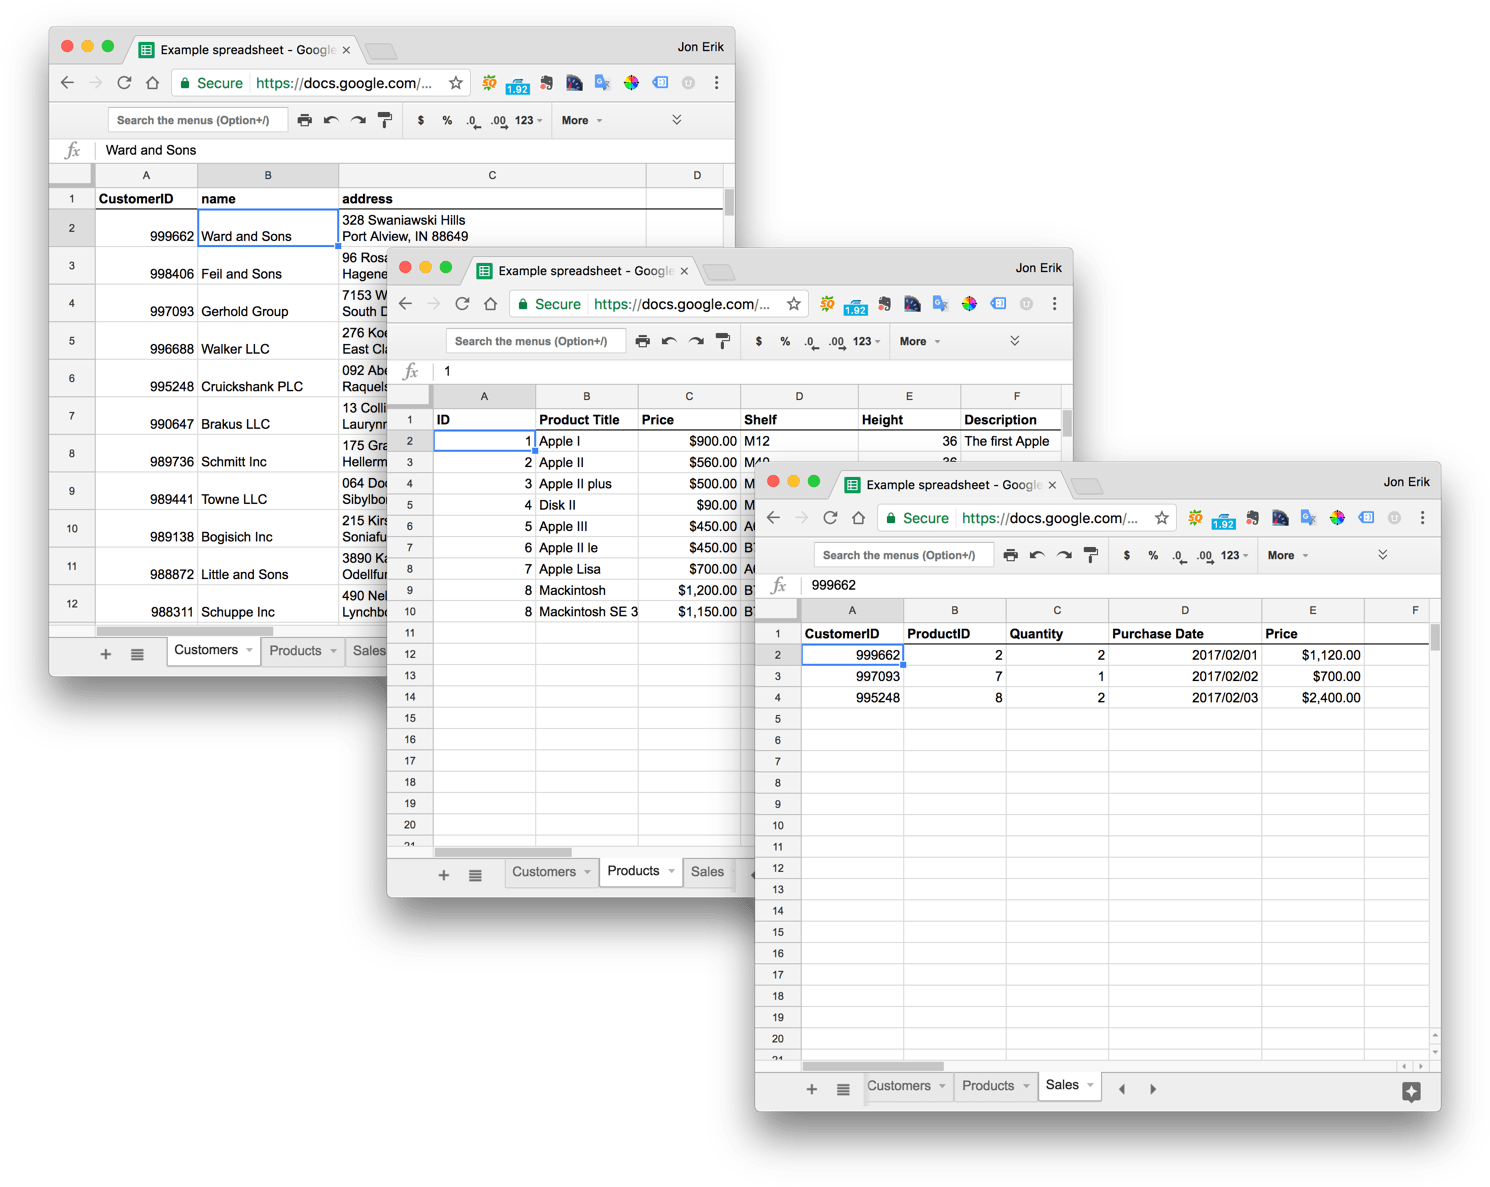Add sheet plus icon in Customers window
Viewport: 1490px width, 1187px height.
106,654
